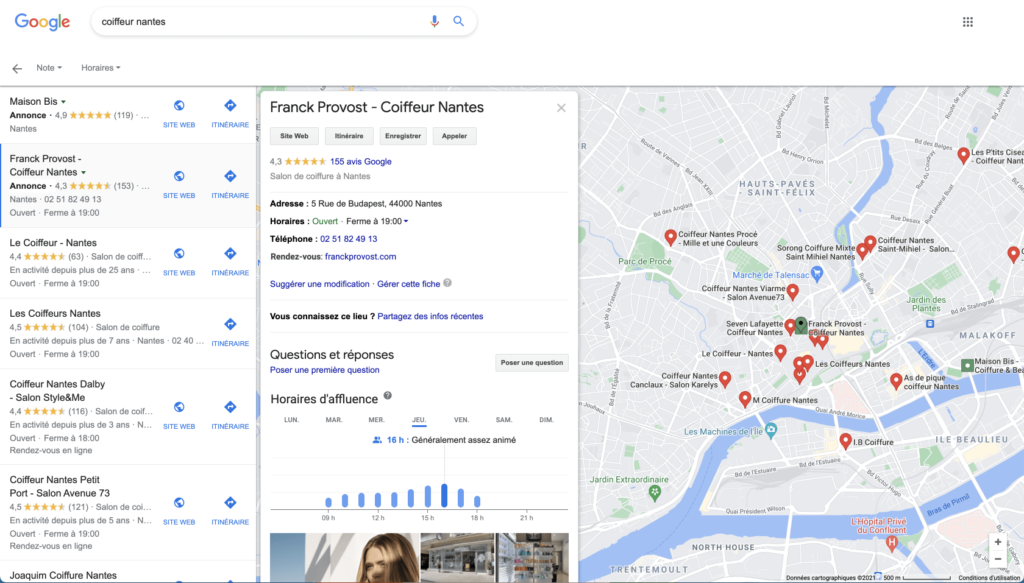Open Le Coiffeur - Nantes website icon
The image size is (1024, 583).
tap(179, 253)
